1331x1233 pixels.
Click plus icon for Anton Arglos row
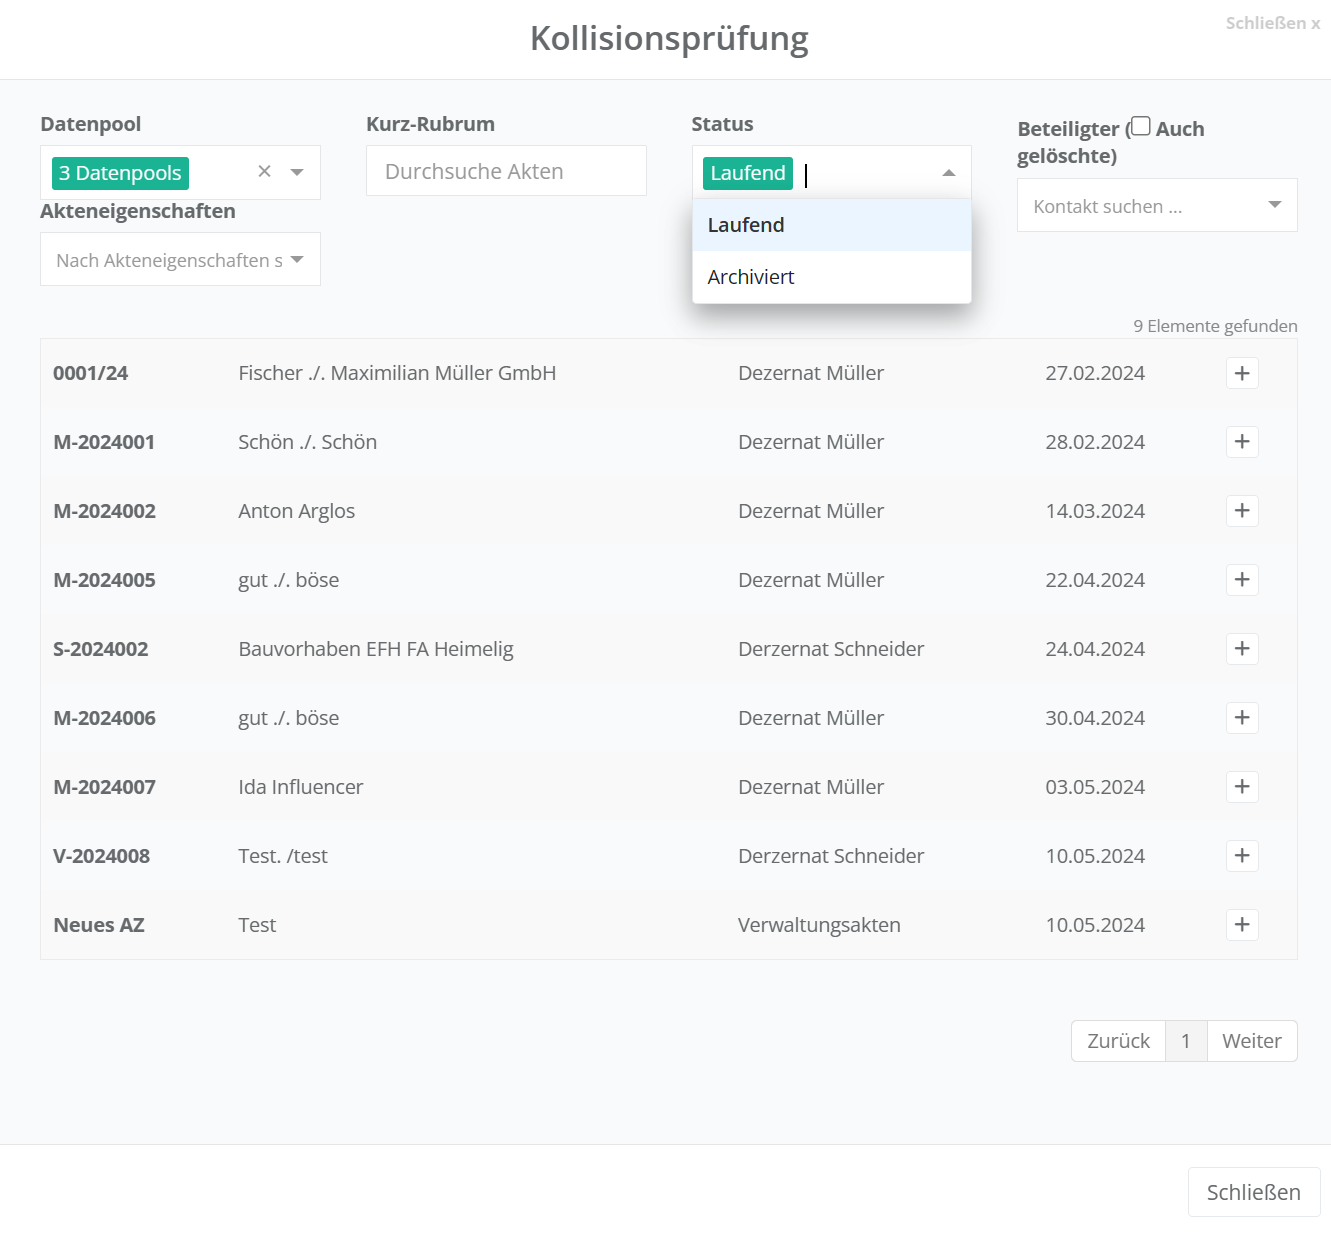(1241, 511)
